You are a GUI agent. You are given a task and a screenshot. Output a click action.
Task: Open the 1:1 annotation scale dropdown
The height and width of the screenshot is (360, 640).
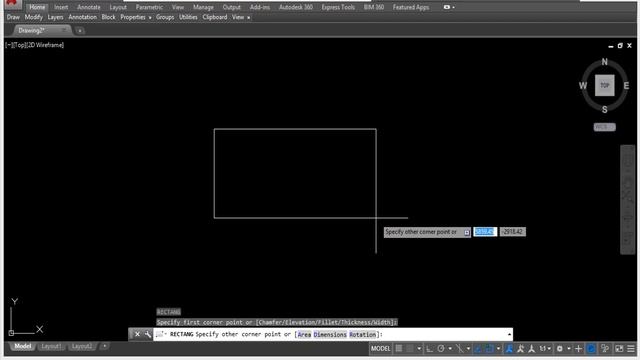click(545, 349)
